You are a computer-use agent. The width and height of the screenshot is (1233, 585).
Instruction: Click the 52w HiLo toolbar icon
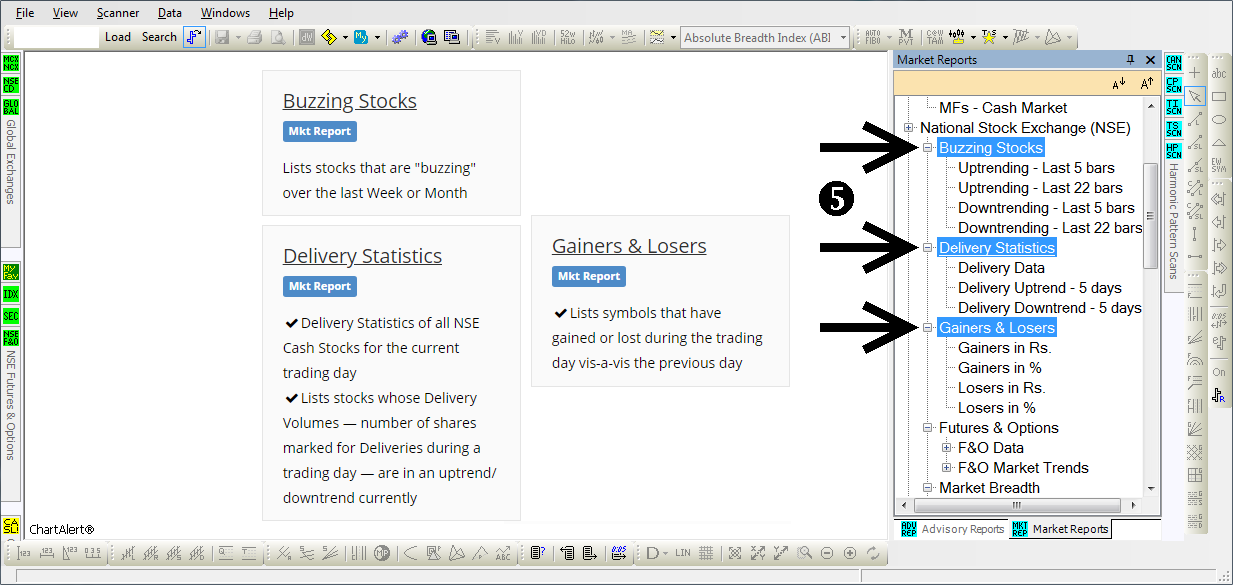tap(569, 37)
